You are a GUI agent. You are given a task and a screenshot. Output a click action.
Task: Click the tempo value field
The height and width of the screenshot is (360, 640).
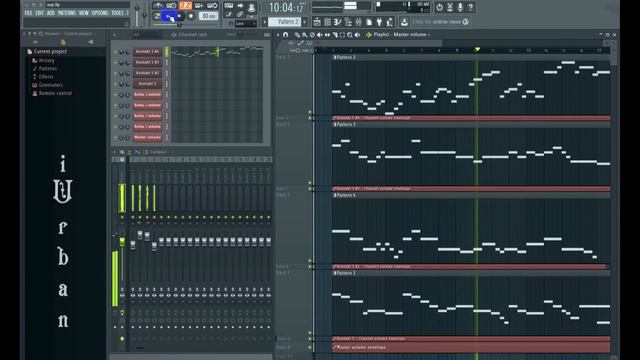coord(209,16)
